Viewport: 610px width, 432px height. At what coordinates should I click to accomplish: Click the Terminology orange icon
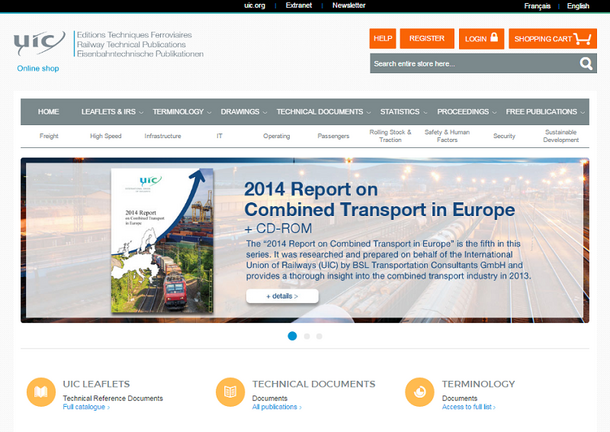419,392
